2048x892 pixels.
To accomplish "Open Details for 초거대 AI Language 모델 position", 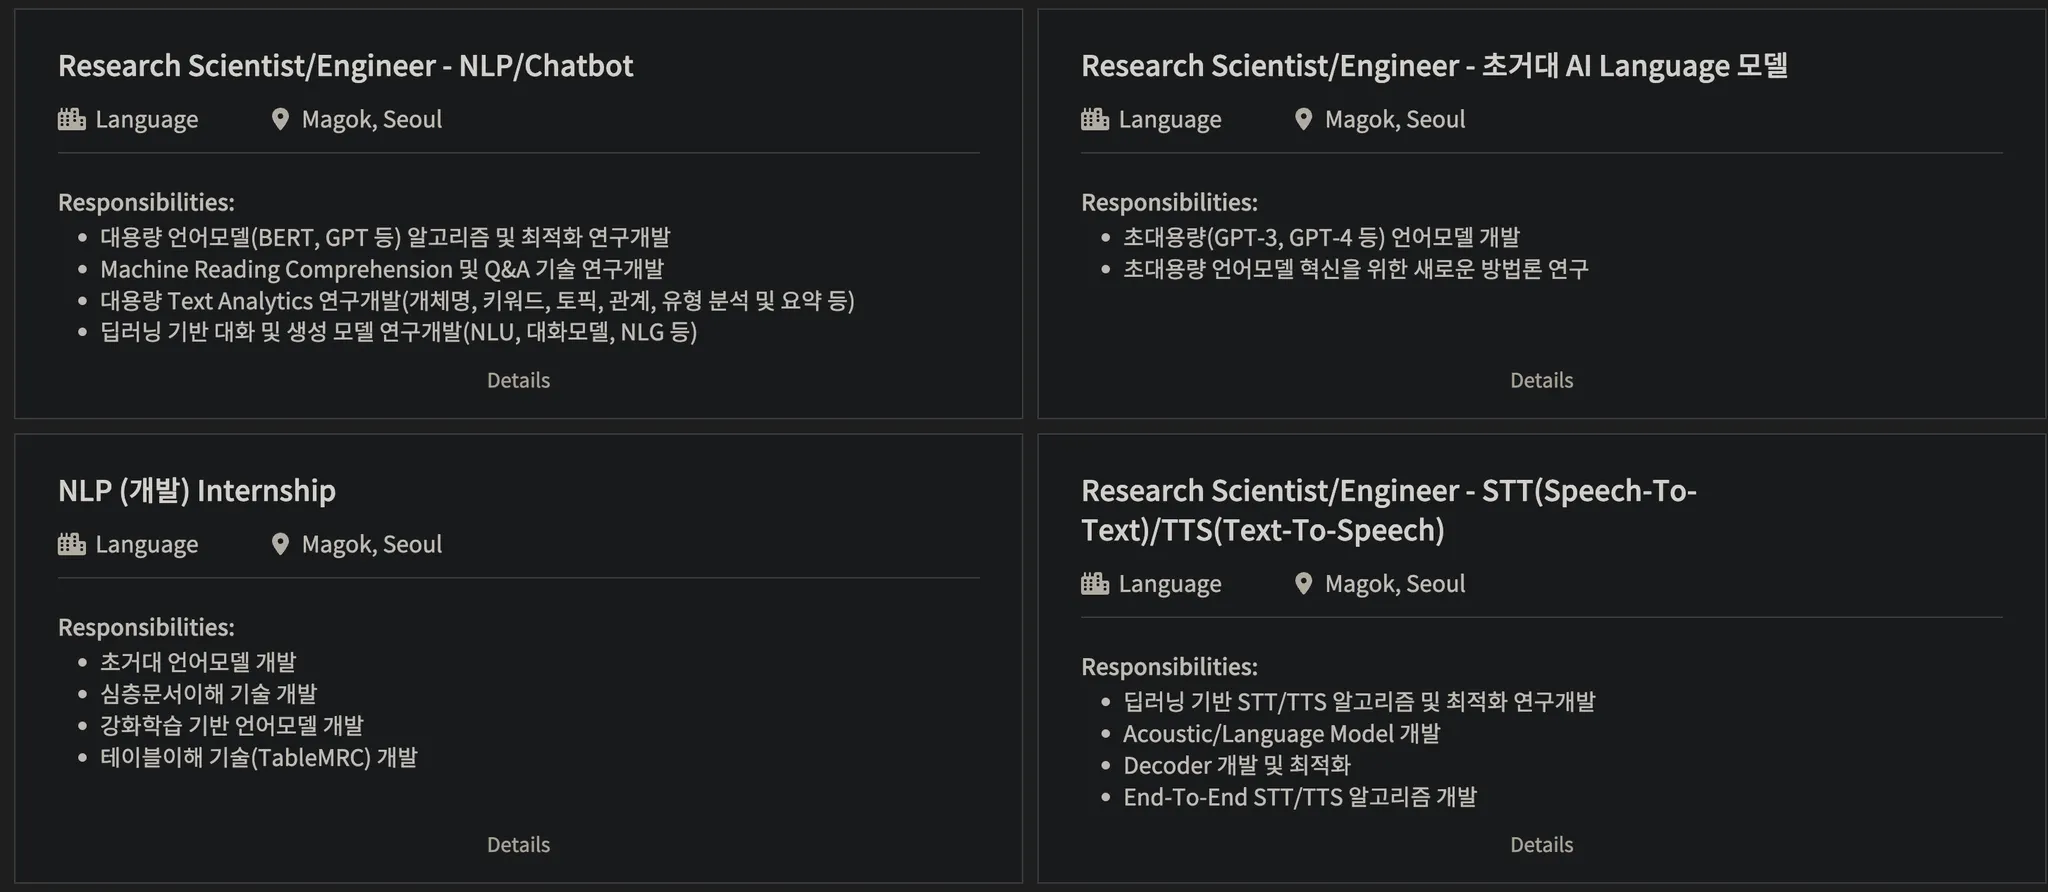I will tap(1541, 380).
